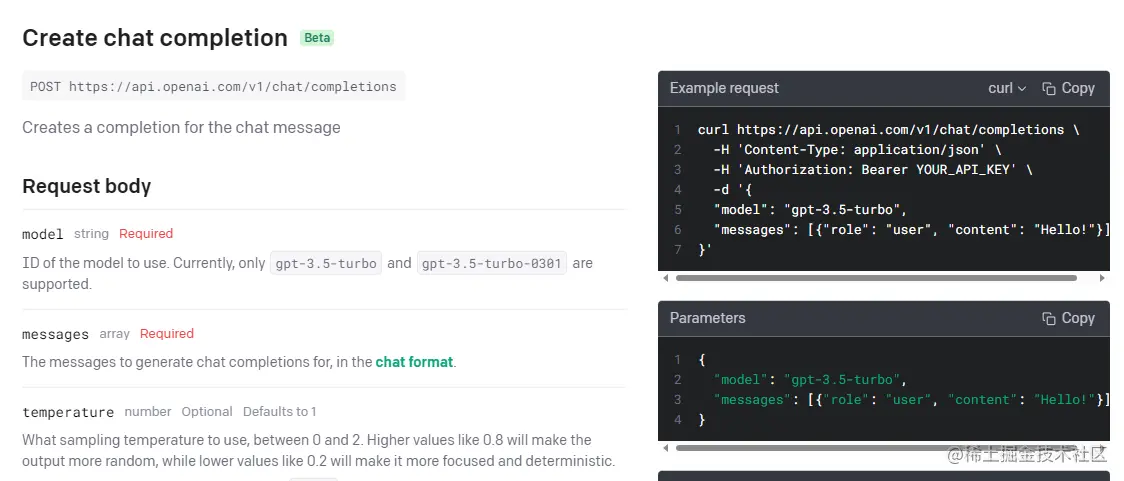Click the Example request horizontal scrollbar
The width and height of the screenshot is (1124, 481).
(876, 278)
